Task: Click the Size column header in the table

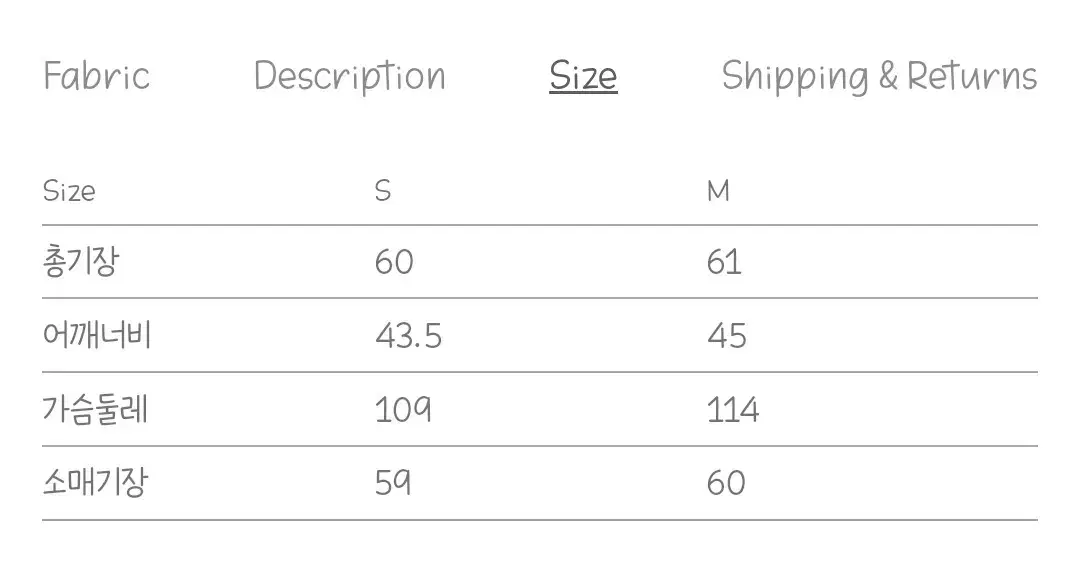Action: (x=69, y=191)
